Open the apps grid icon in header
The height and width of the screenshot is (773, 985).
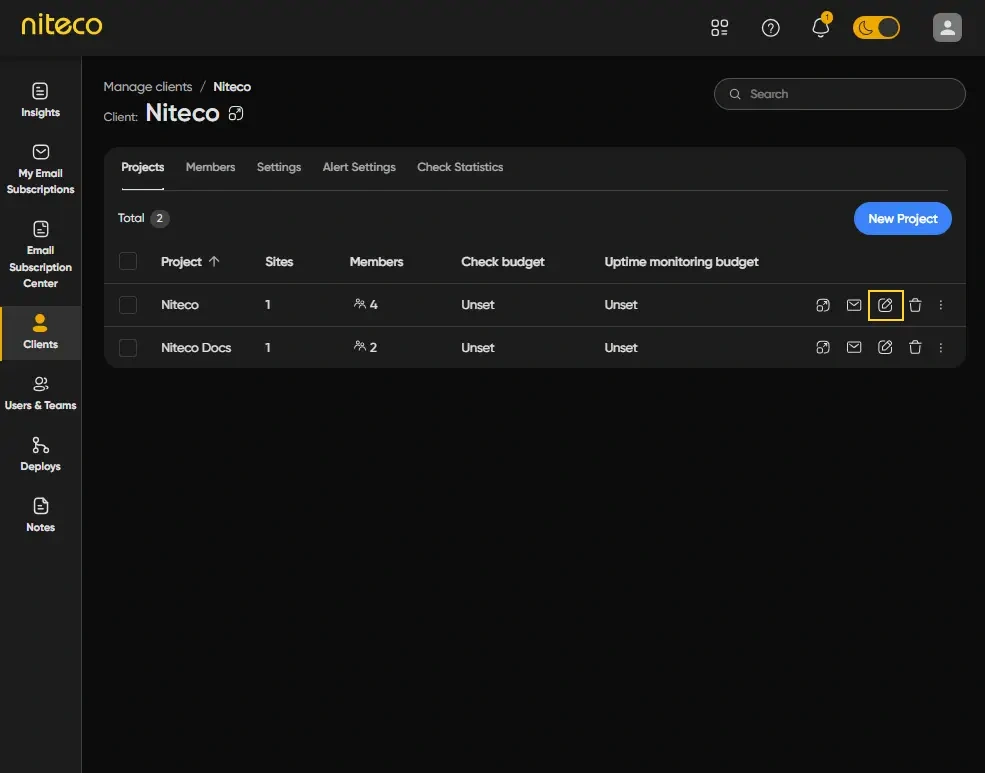pos(719,28)
